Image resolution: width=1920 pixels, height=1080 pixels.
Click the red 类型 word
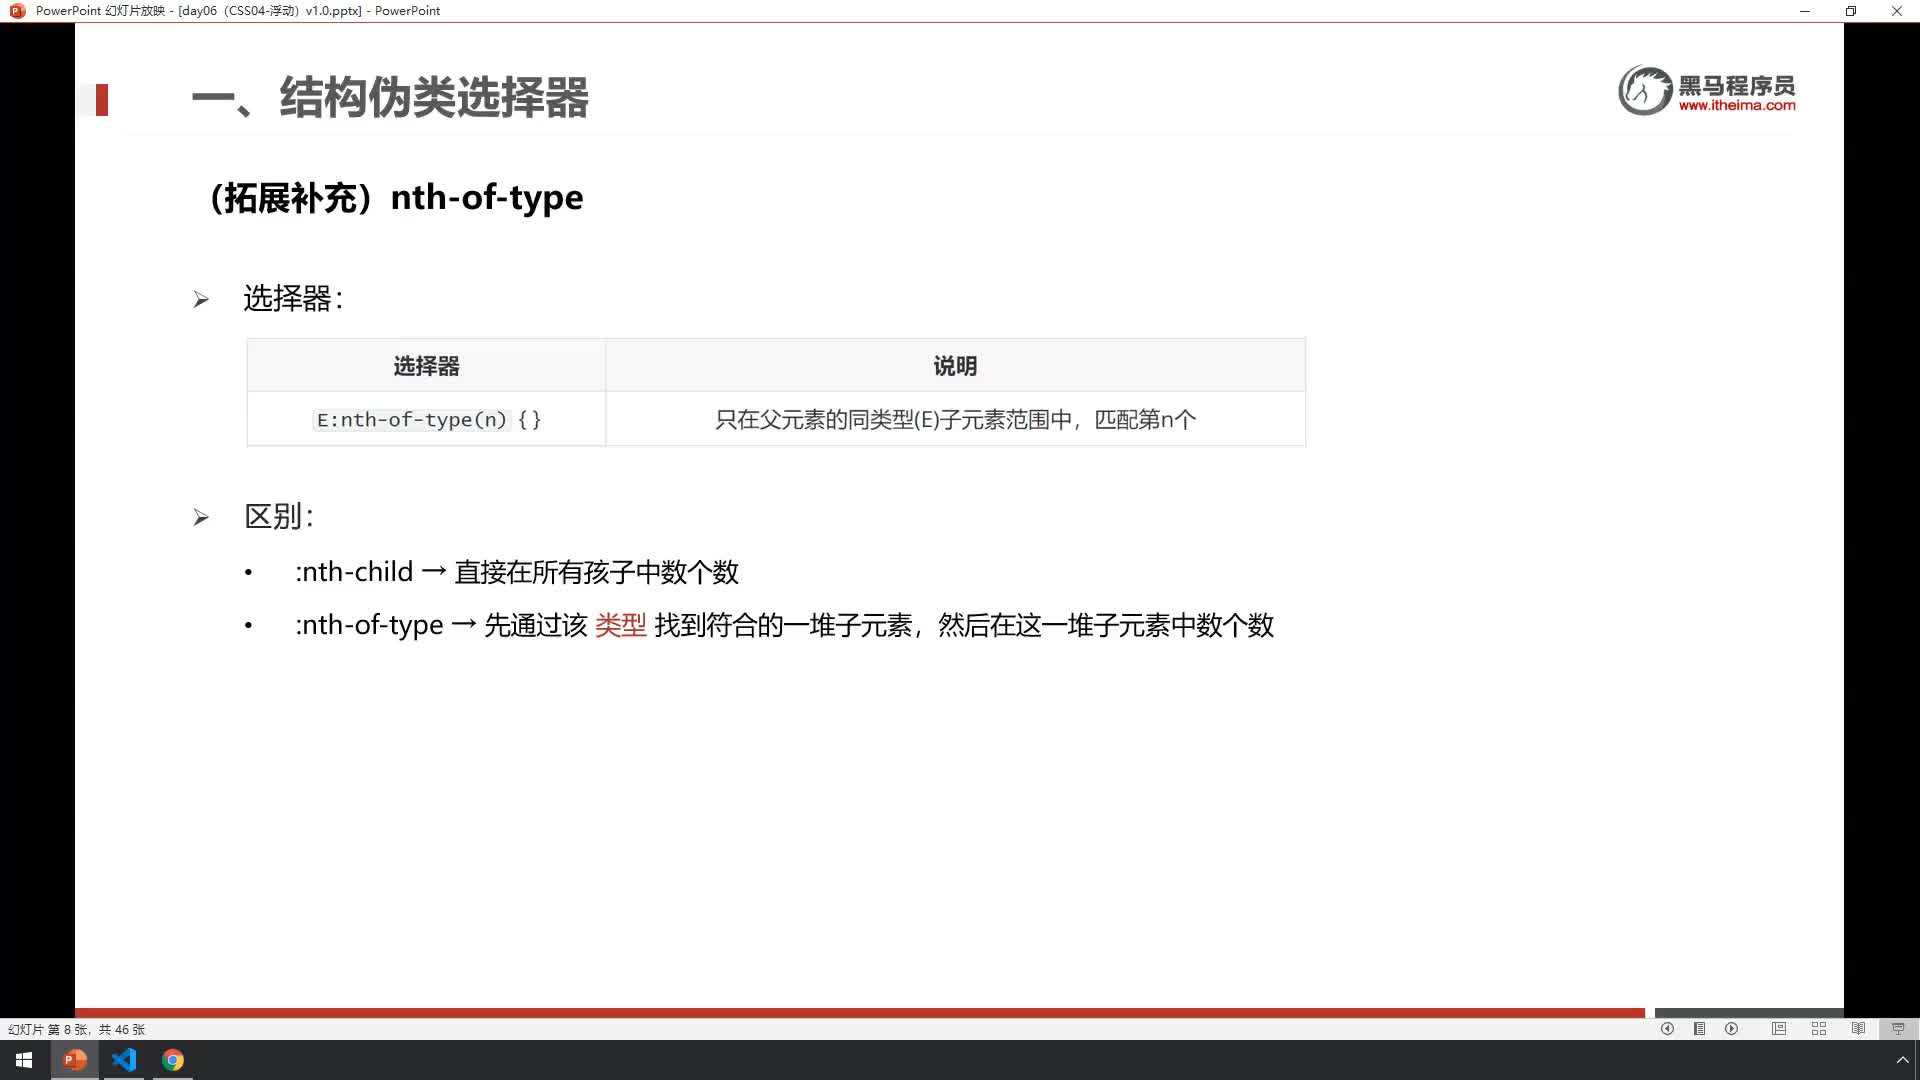(x=621, y=625)
